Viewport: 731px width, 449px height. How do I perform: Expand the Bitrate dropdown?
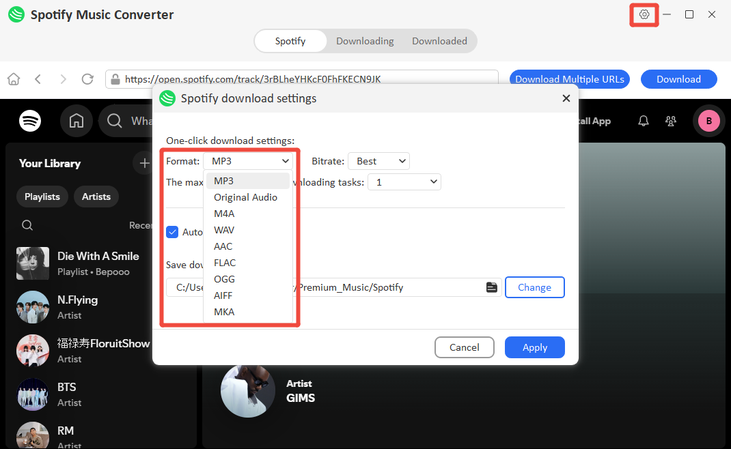(380, 161)
